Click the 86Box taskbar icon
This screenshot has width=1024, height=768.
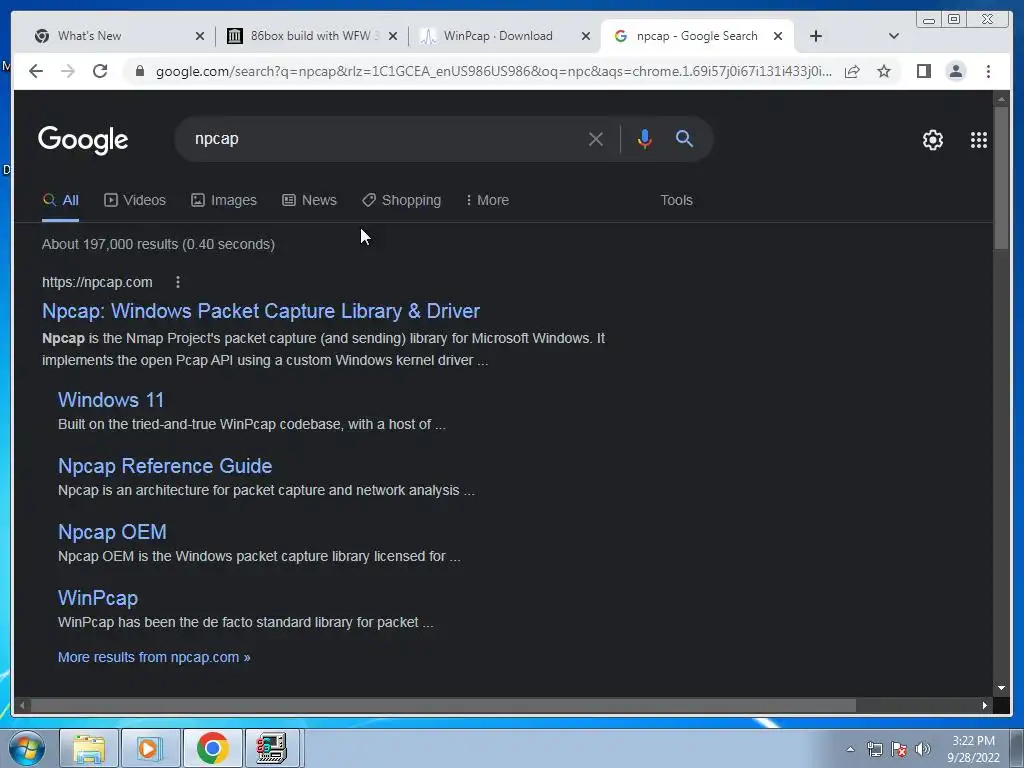pyautogui.click(x=272, y=748)
